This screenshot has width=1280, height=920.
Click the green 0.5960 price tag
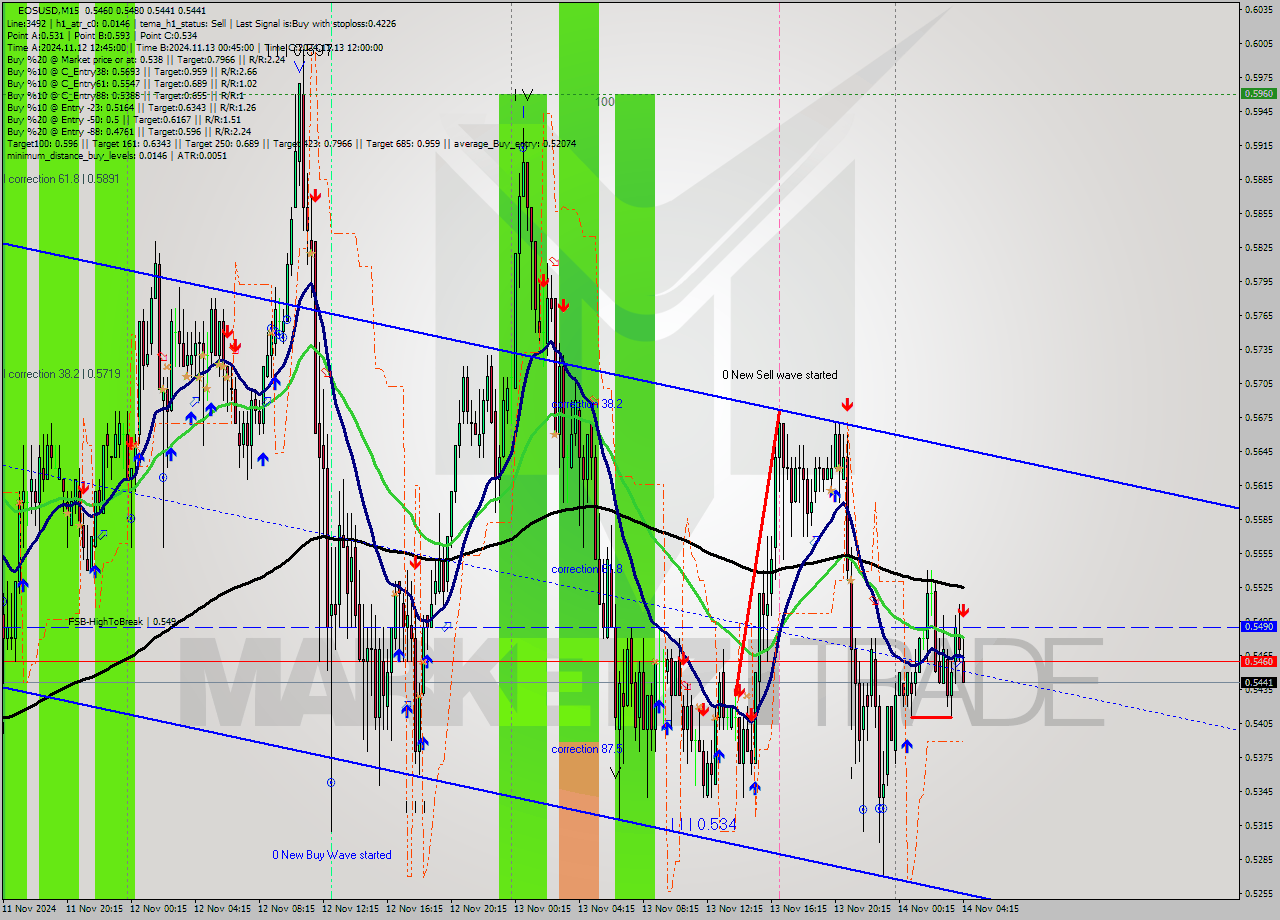click(x=1258, y=93)
